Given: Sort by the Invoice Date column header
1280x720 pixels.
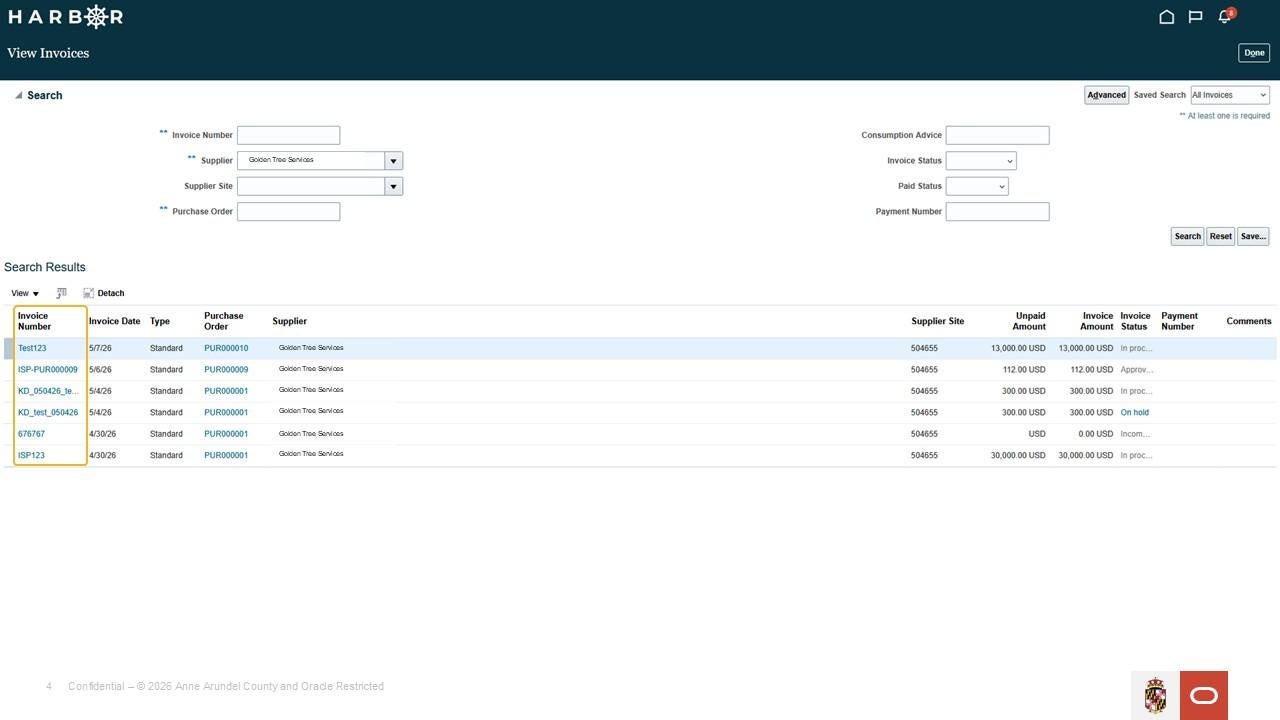Looking at the screenshot, I should (x=115, y=321).
